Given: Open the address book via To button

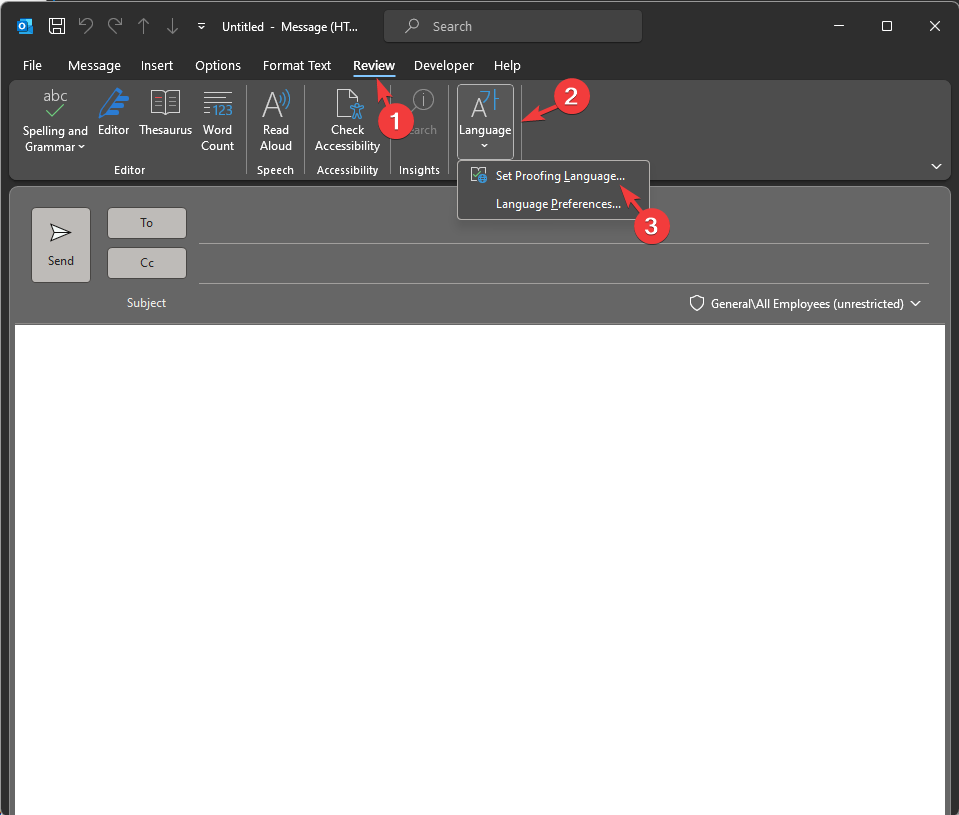Looking at the screenshot, I should (146, 222).
